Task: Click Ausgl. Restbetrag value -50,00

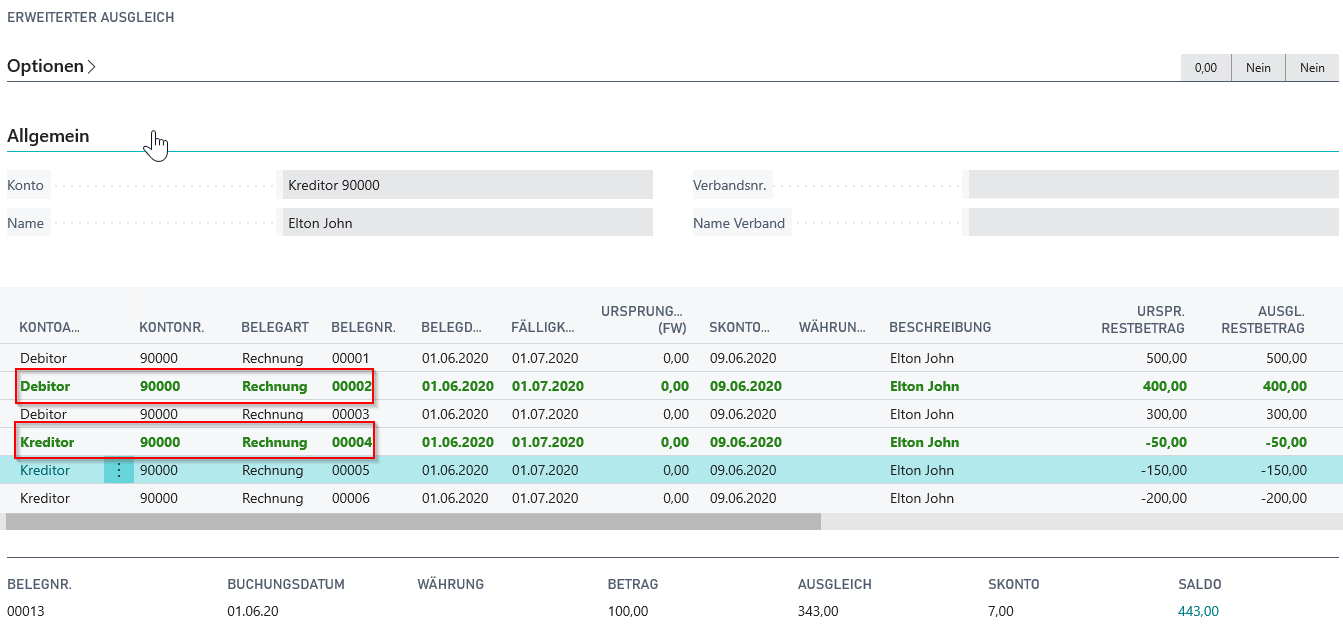Action: 1285,442
